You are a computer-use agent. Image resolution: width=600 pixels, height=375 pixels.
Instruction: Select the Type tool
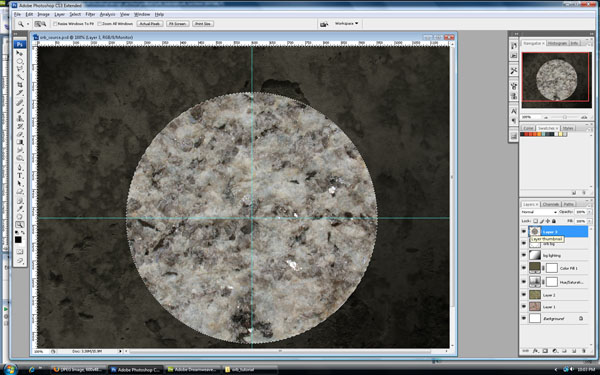tap(20, 176)
